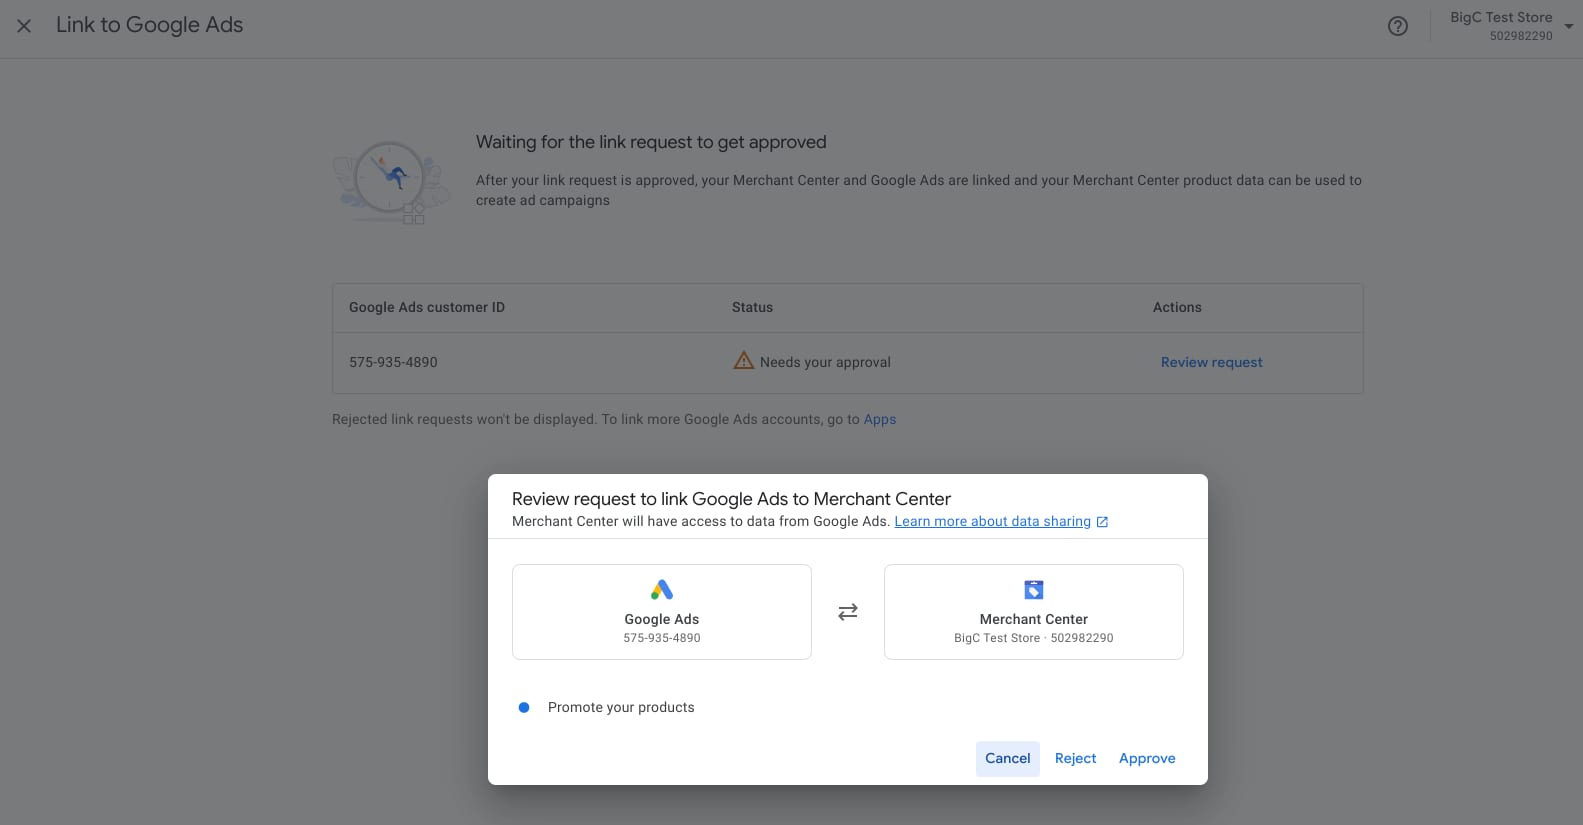
Task: Click the Status column header
Action: point(752,307)
